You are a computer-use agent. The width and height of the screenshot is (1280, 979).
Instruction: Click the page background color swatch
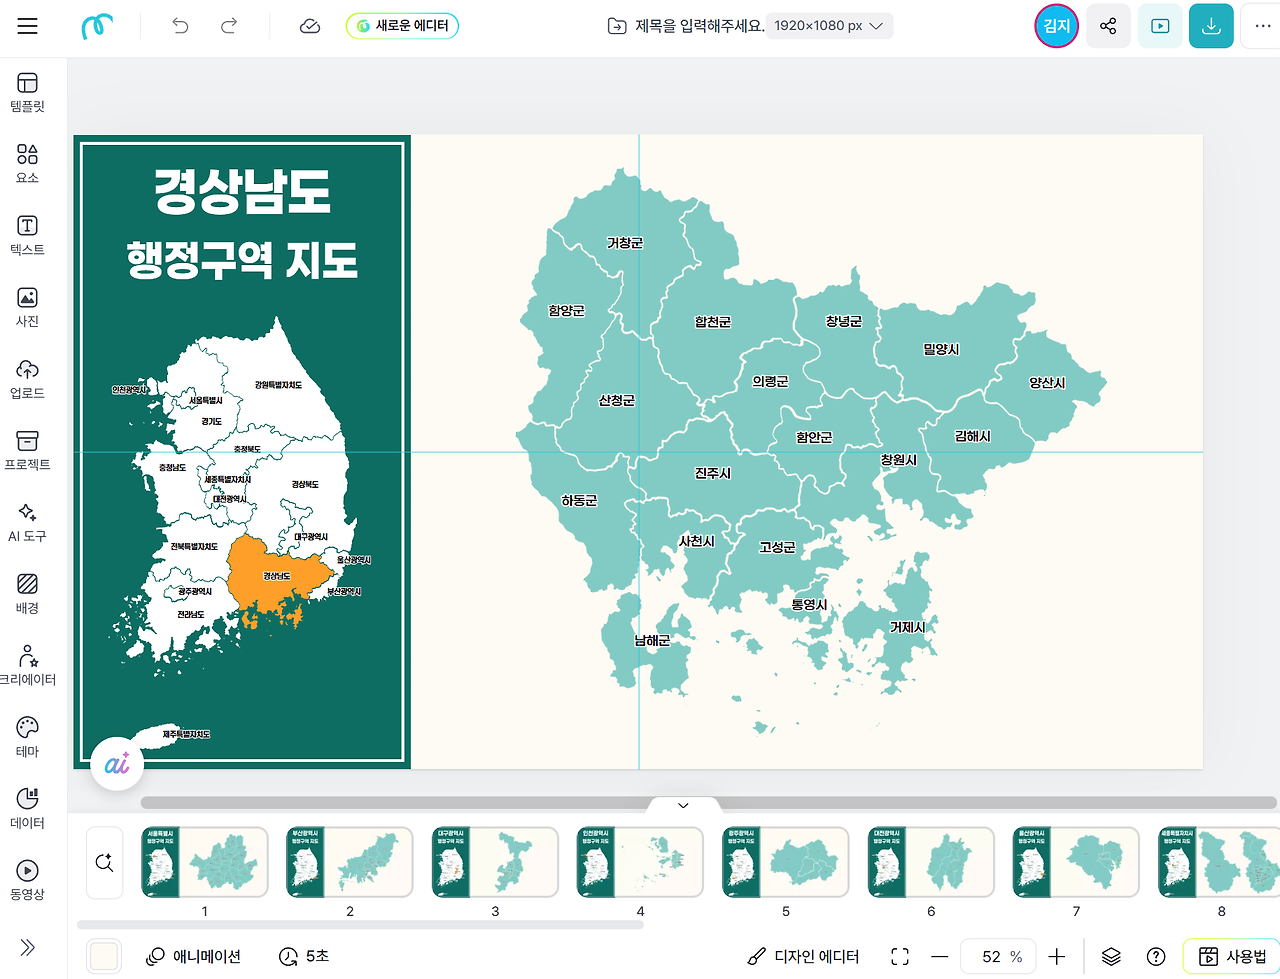click(x=104, y=956)
